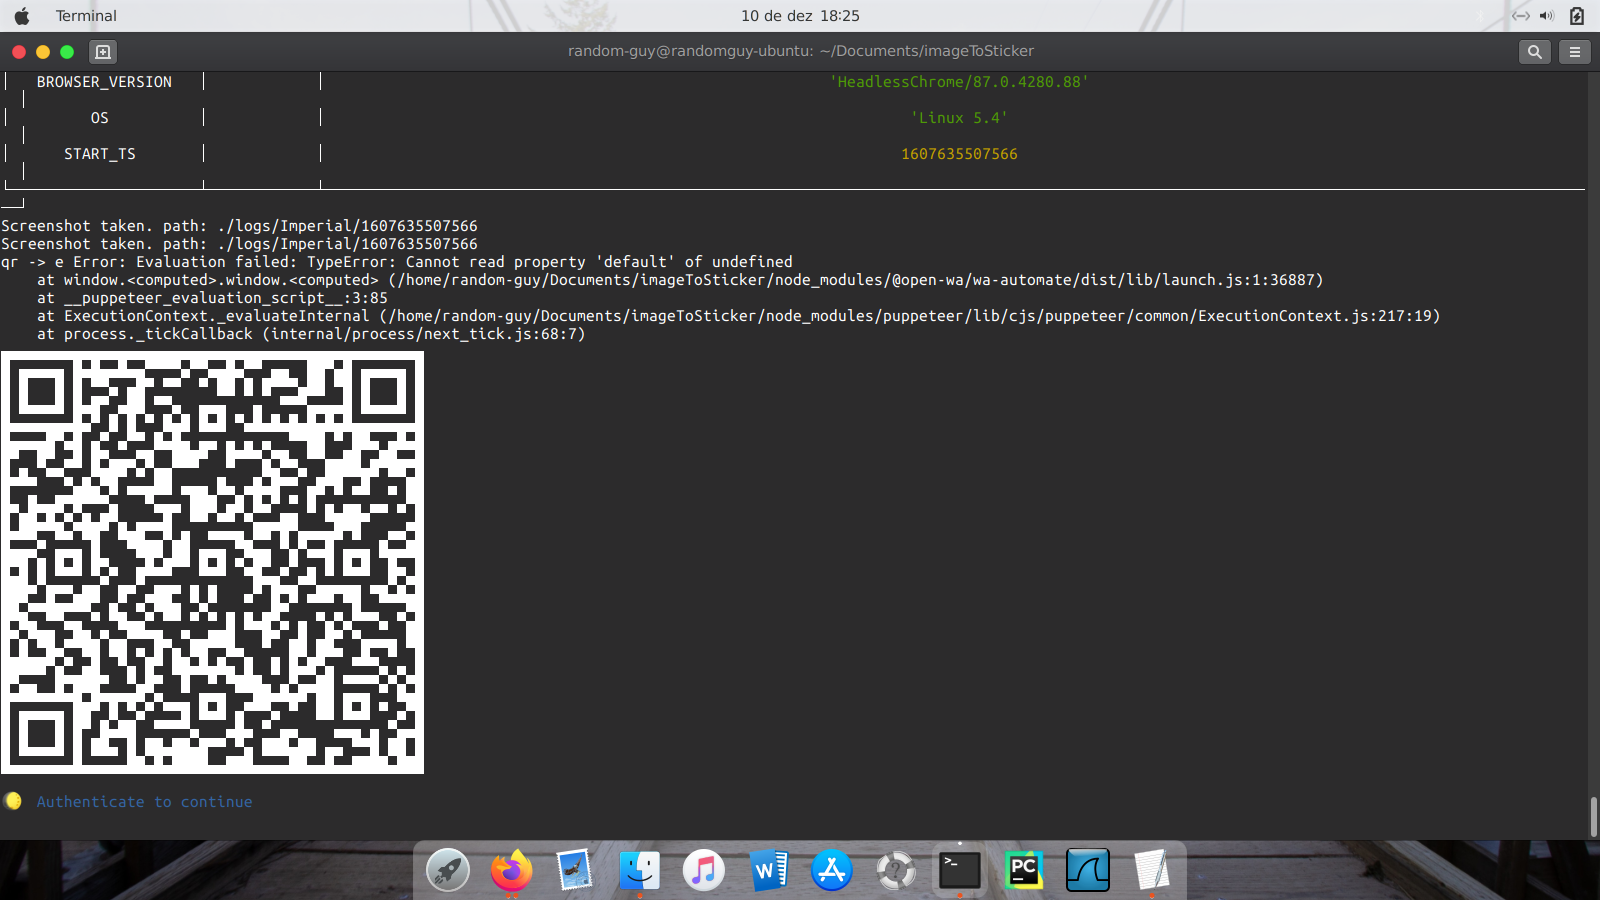Viewport: 1600px width, 900px height.
Task: Open Microsoft Word from the dock
Action: click(768, 870)
